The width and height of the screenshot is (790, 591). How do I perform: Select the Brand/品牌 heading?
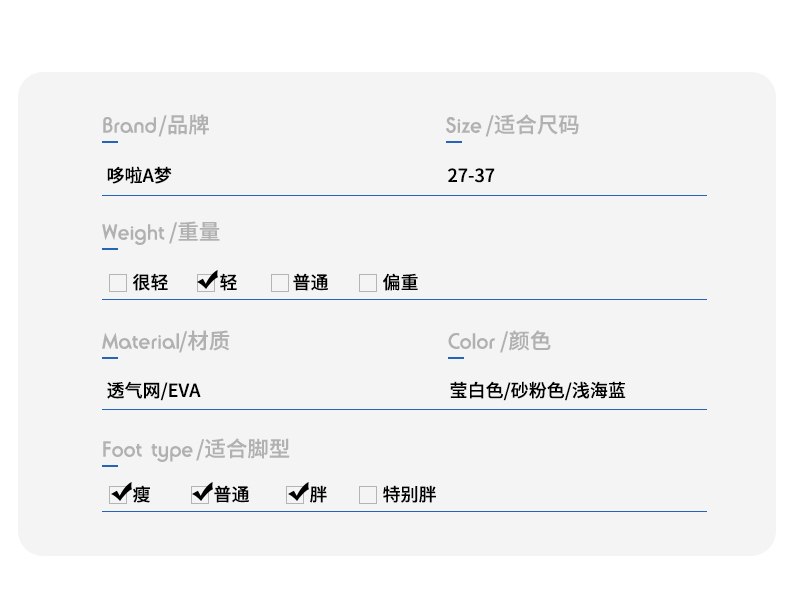[x=156, y=125]
